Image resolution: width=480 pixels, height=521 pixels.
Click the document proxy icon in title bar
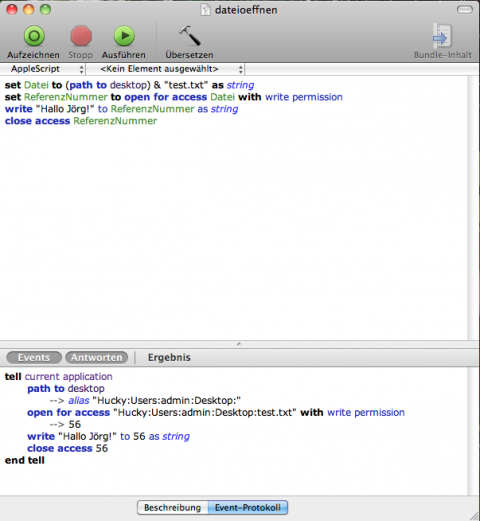206,10
